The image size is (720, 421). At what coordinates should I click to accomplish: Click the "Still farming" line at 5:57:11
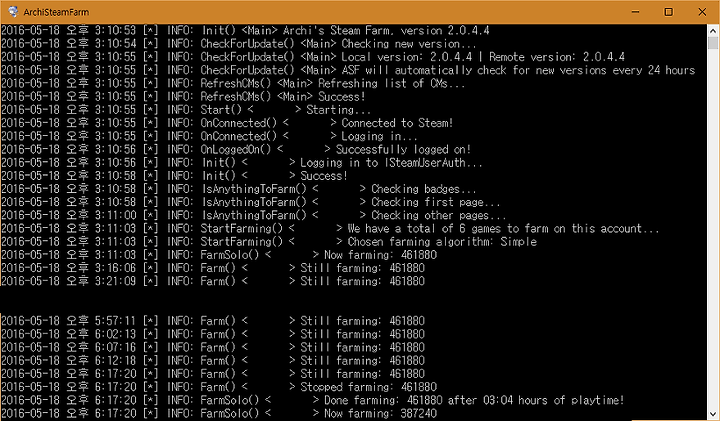(213, 321)
